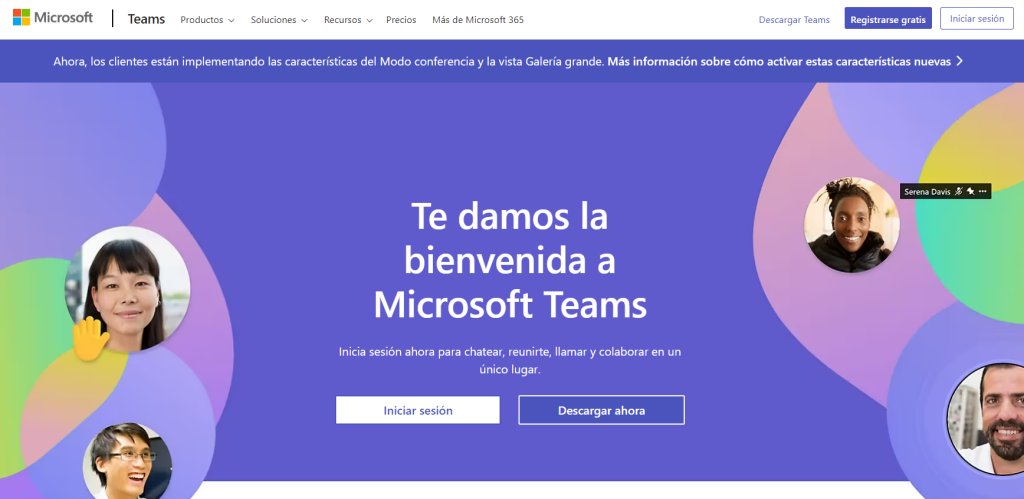The width and height of the screenshot is (1024, 499).
Task: Expand the Recursos dropdown menu
Action: point(348,20)
